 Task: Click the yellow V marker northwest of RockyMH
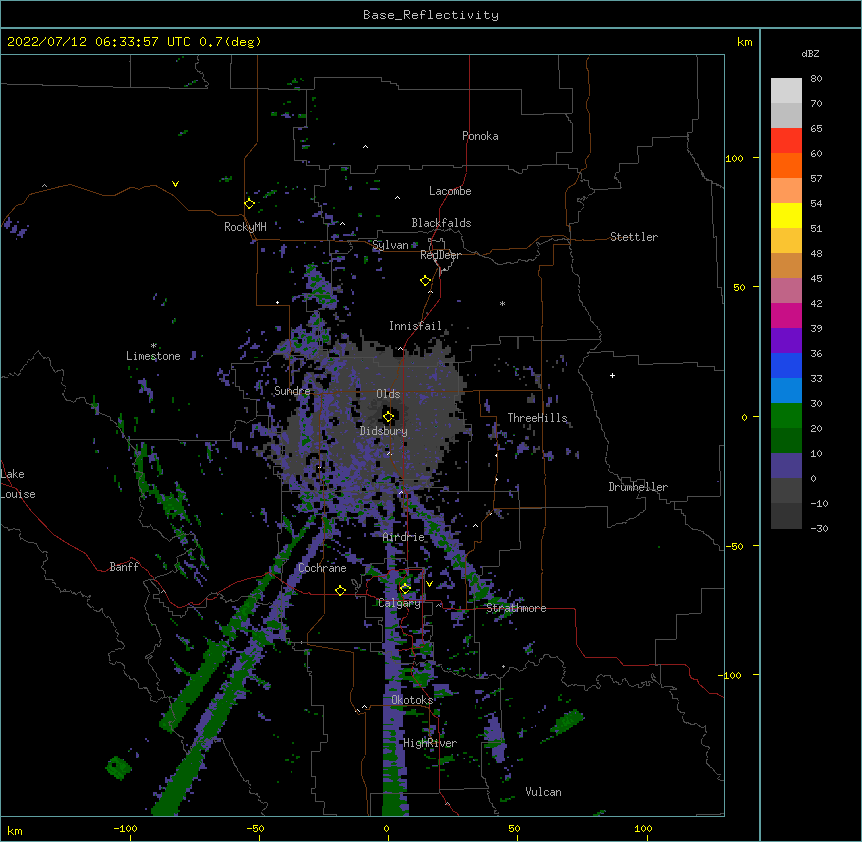pyautogui.click(x=175, y=184)
